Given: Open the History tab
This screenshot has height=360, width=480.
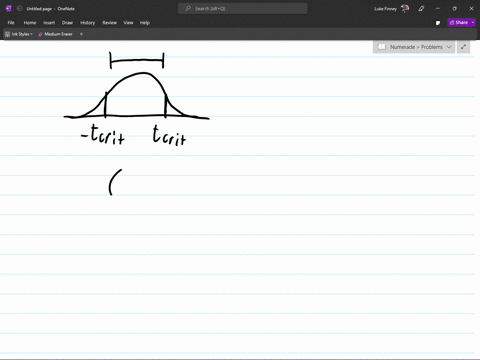Looking at the screenshot, I should (88, 23).
